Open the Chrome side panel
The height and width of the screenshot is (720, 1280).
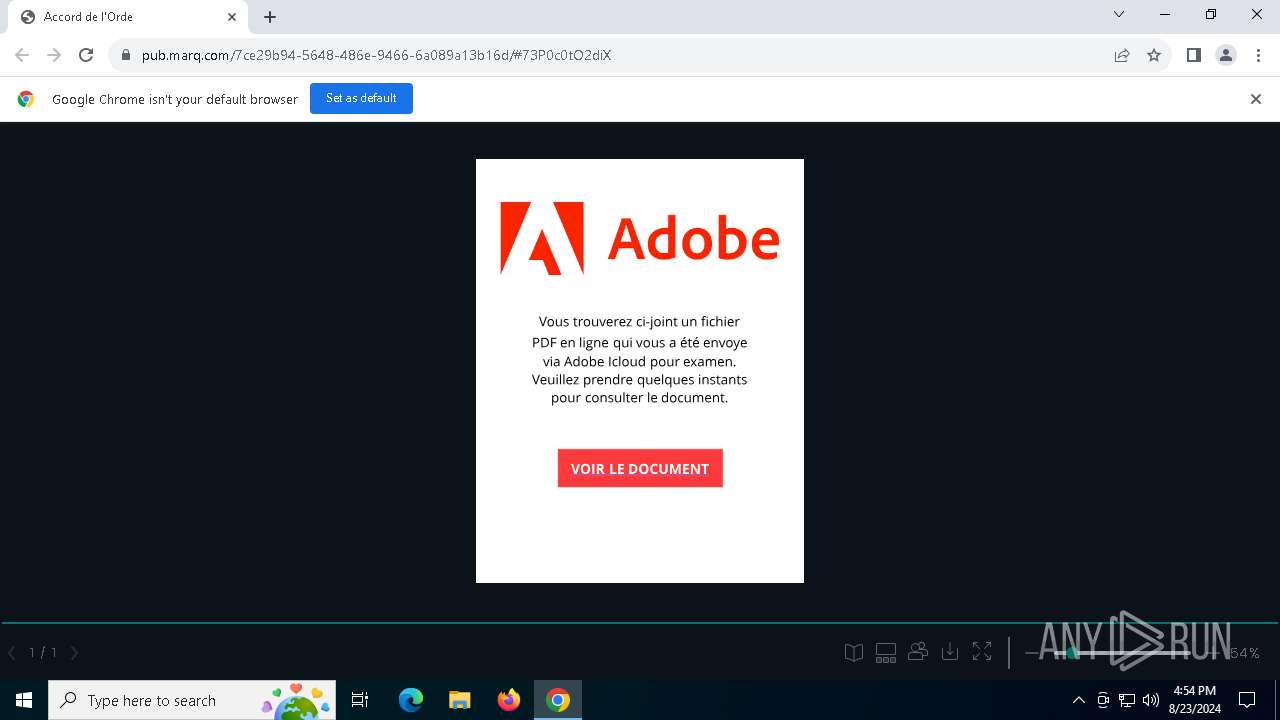pos(1193,55)
